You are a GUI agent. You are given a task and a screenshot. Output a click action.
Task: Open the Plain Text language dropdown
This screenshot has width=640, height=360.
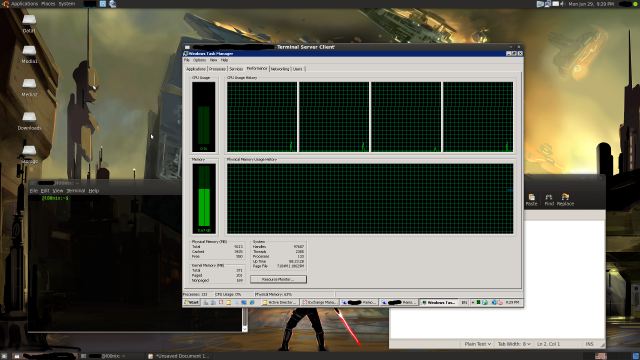[478, 344]
